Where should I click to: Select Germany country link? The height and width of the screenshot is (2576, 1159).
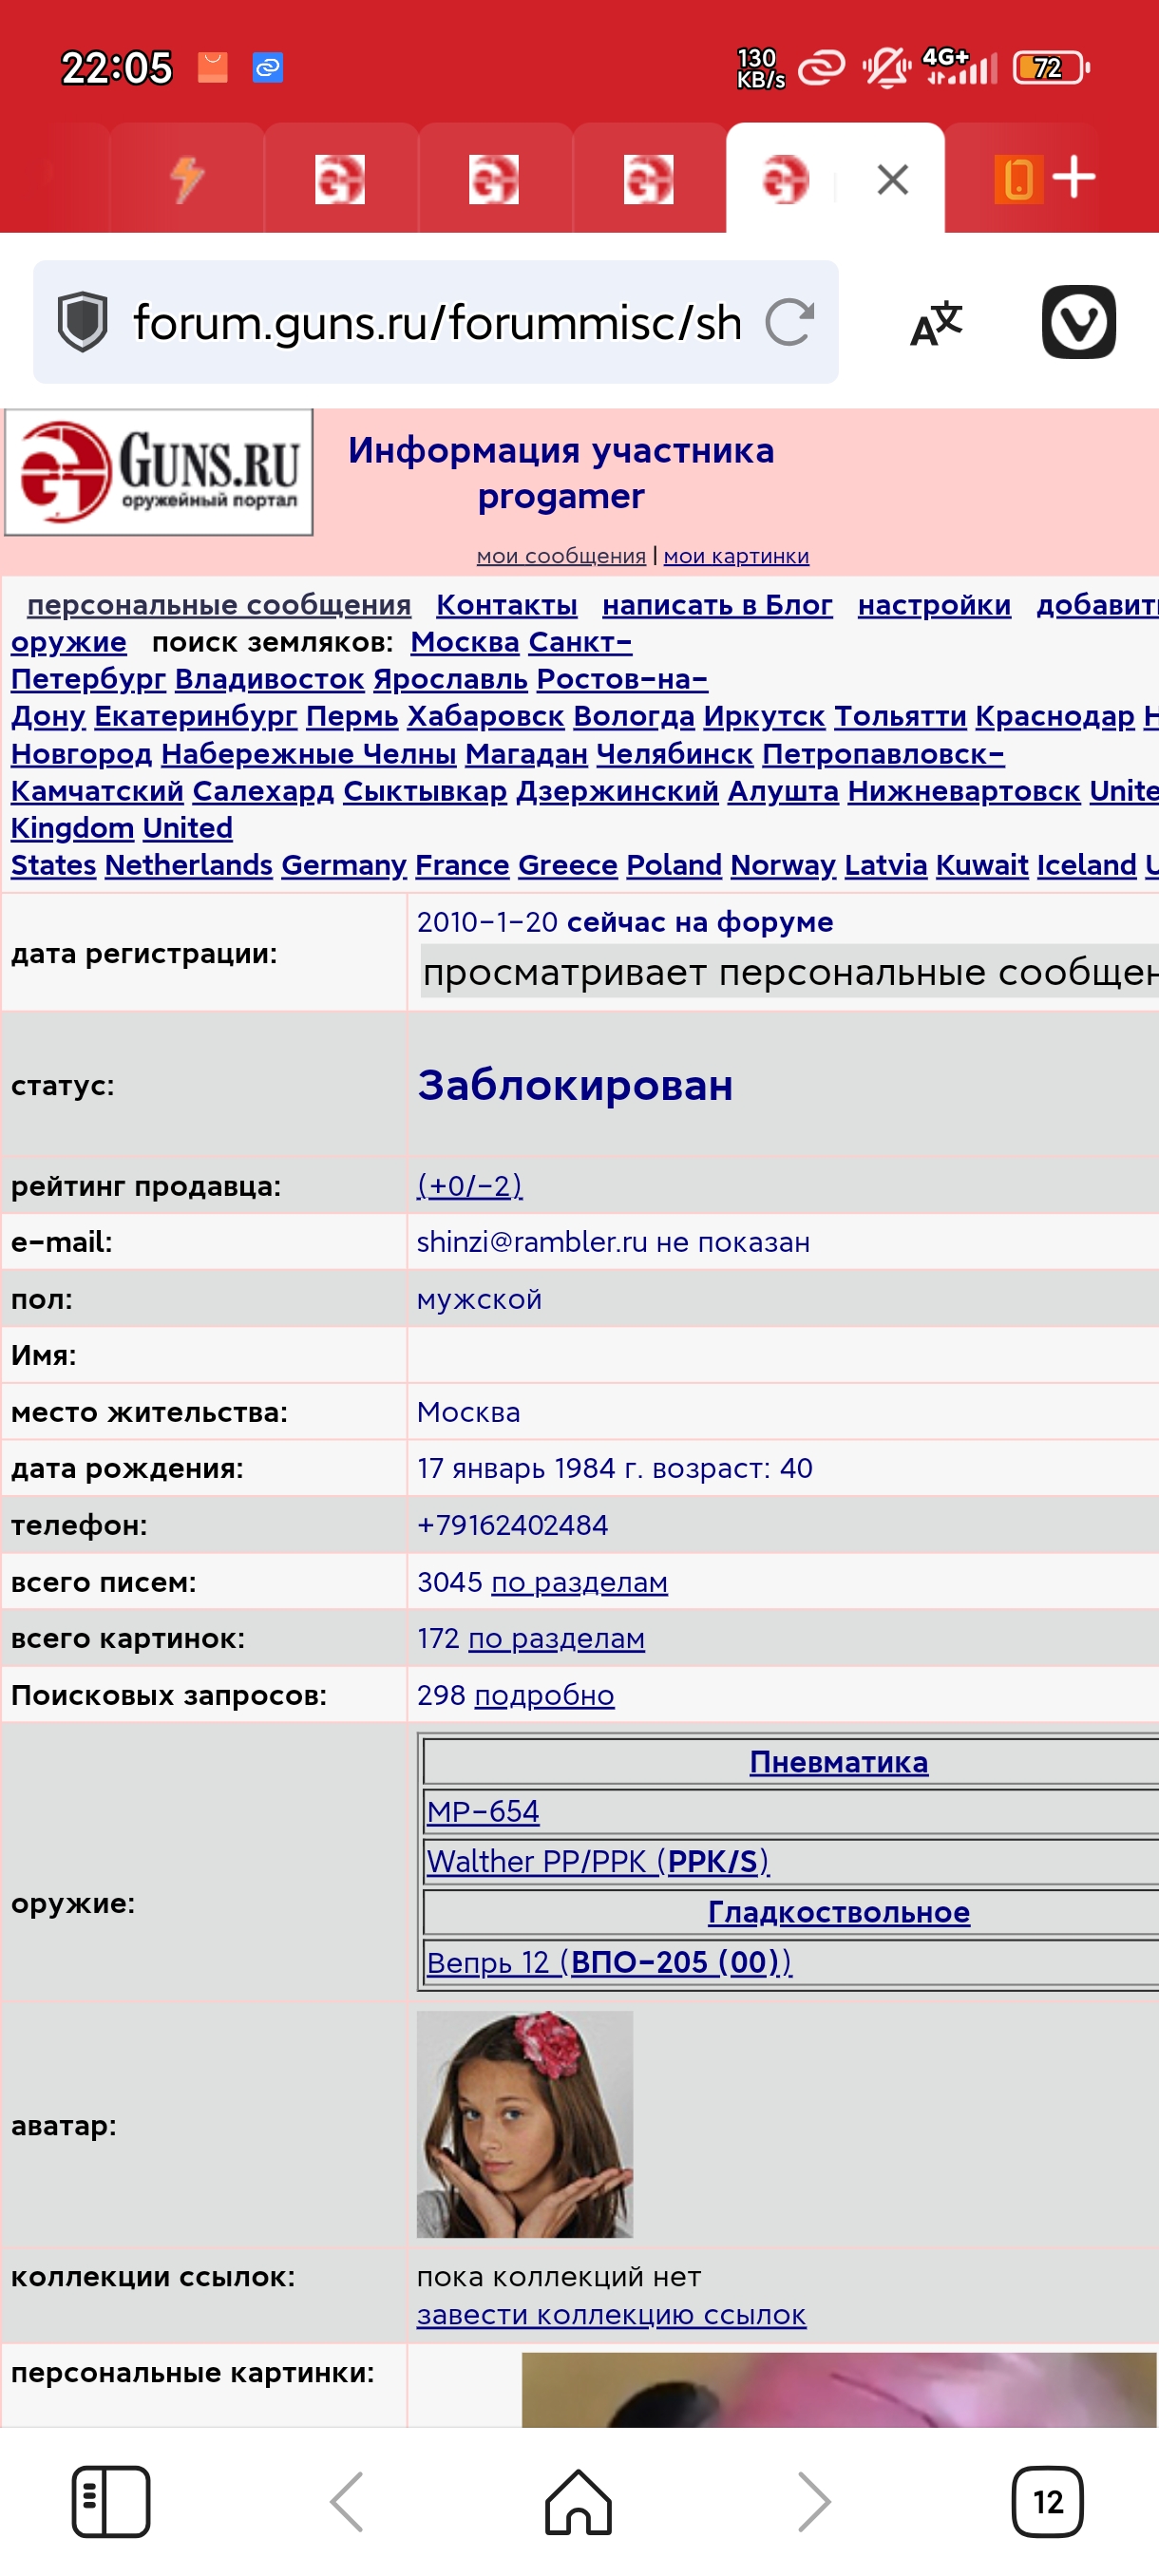pyautogui.click(x=344, y=865)
